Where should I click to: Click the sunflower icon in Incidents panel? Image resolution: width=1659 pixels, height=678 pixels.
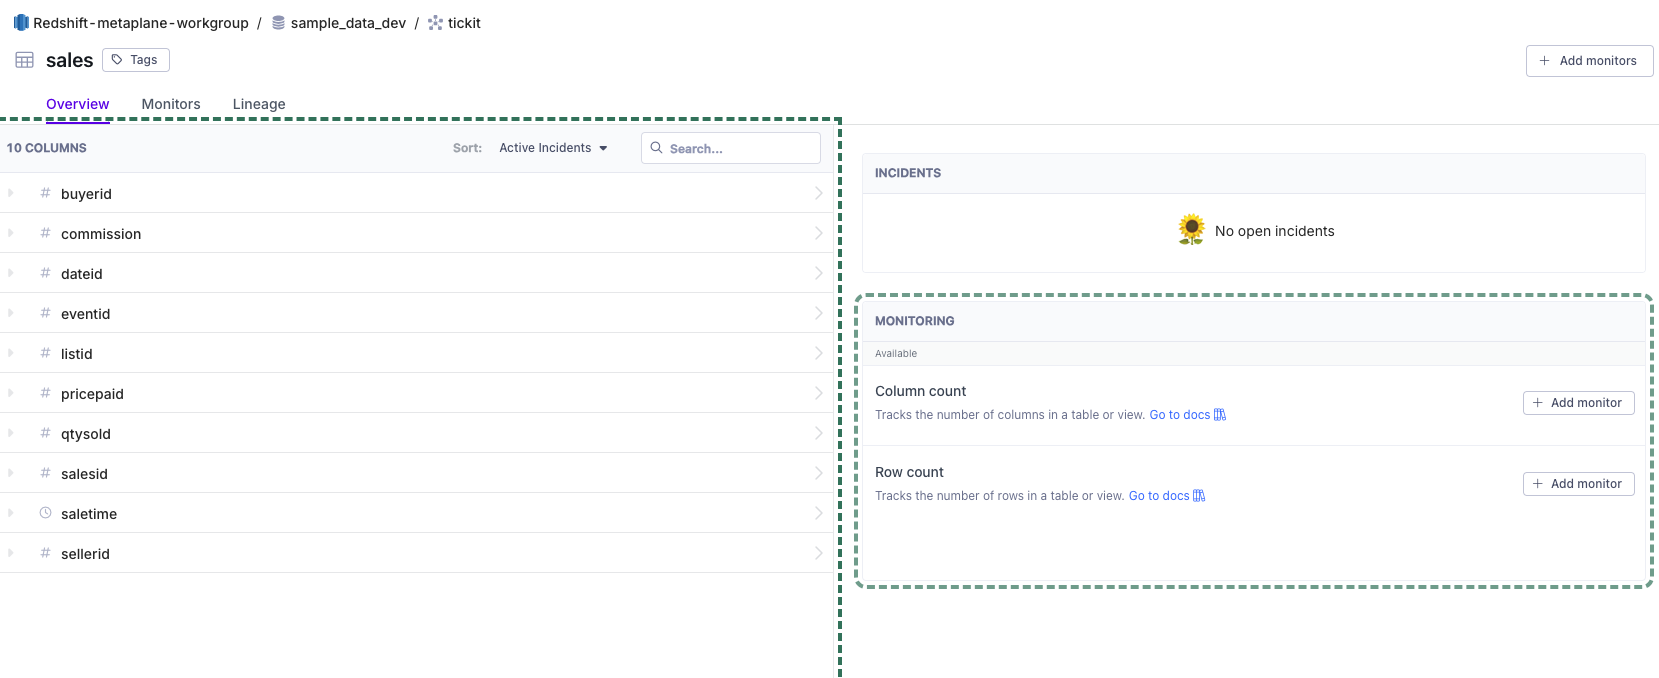(x=1191, y=230)
